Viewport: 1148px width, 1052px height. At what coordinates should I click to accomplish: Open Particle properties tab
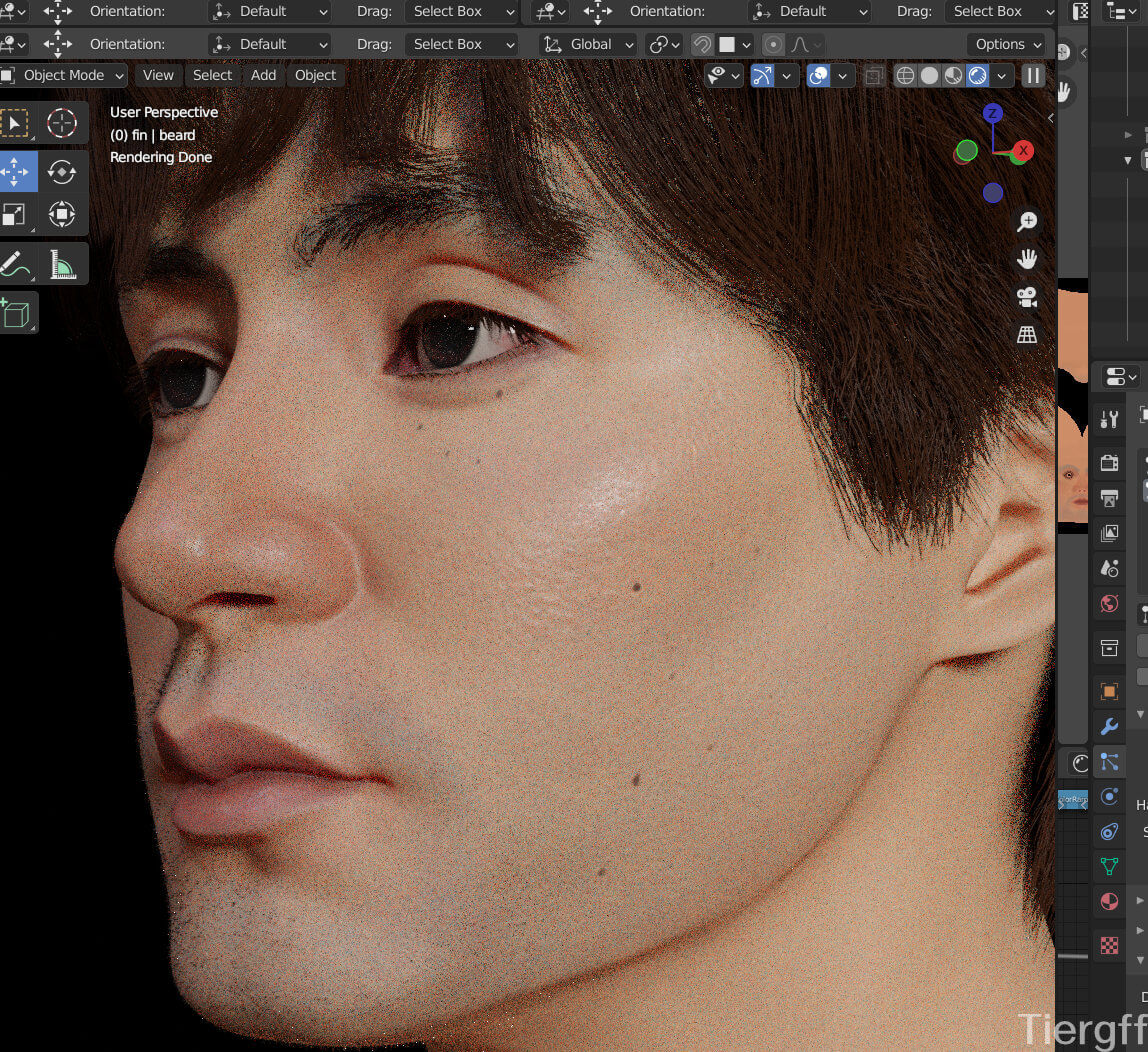click(1109, 762)
